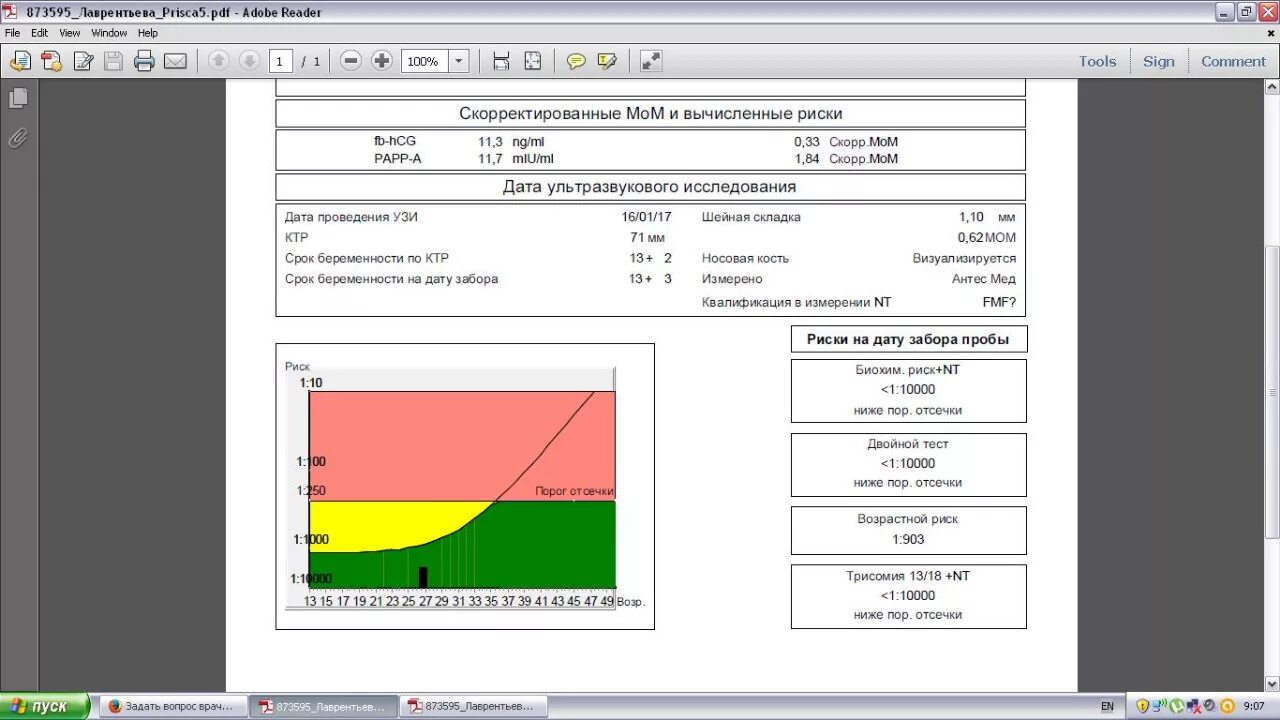The image size is (1280, 720).
Task: Click the 'Риски на дату забора пробы' header box
Action: coord(908,339)
